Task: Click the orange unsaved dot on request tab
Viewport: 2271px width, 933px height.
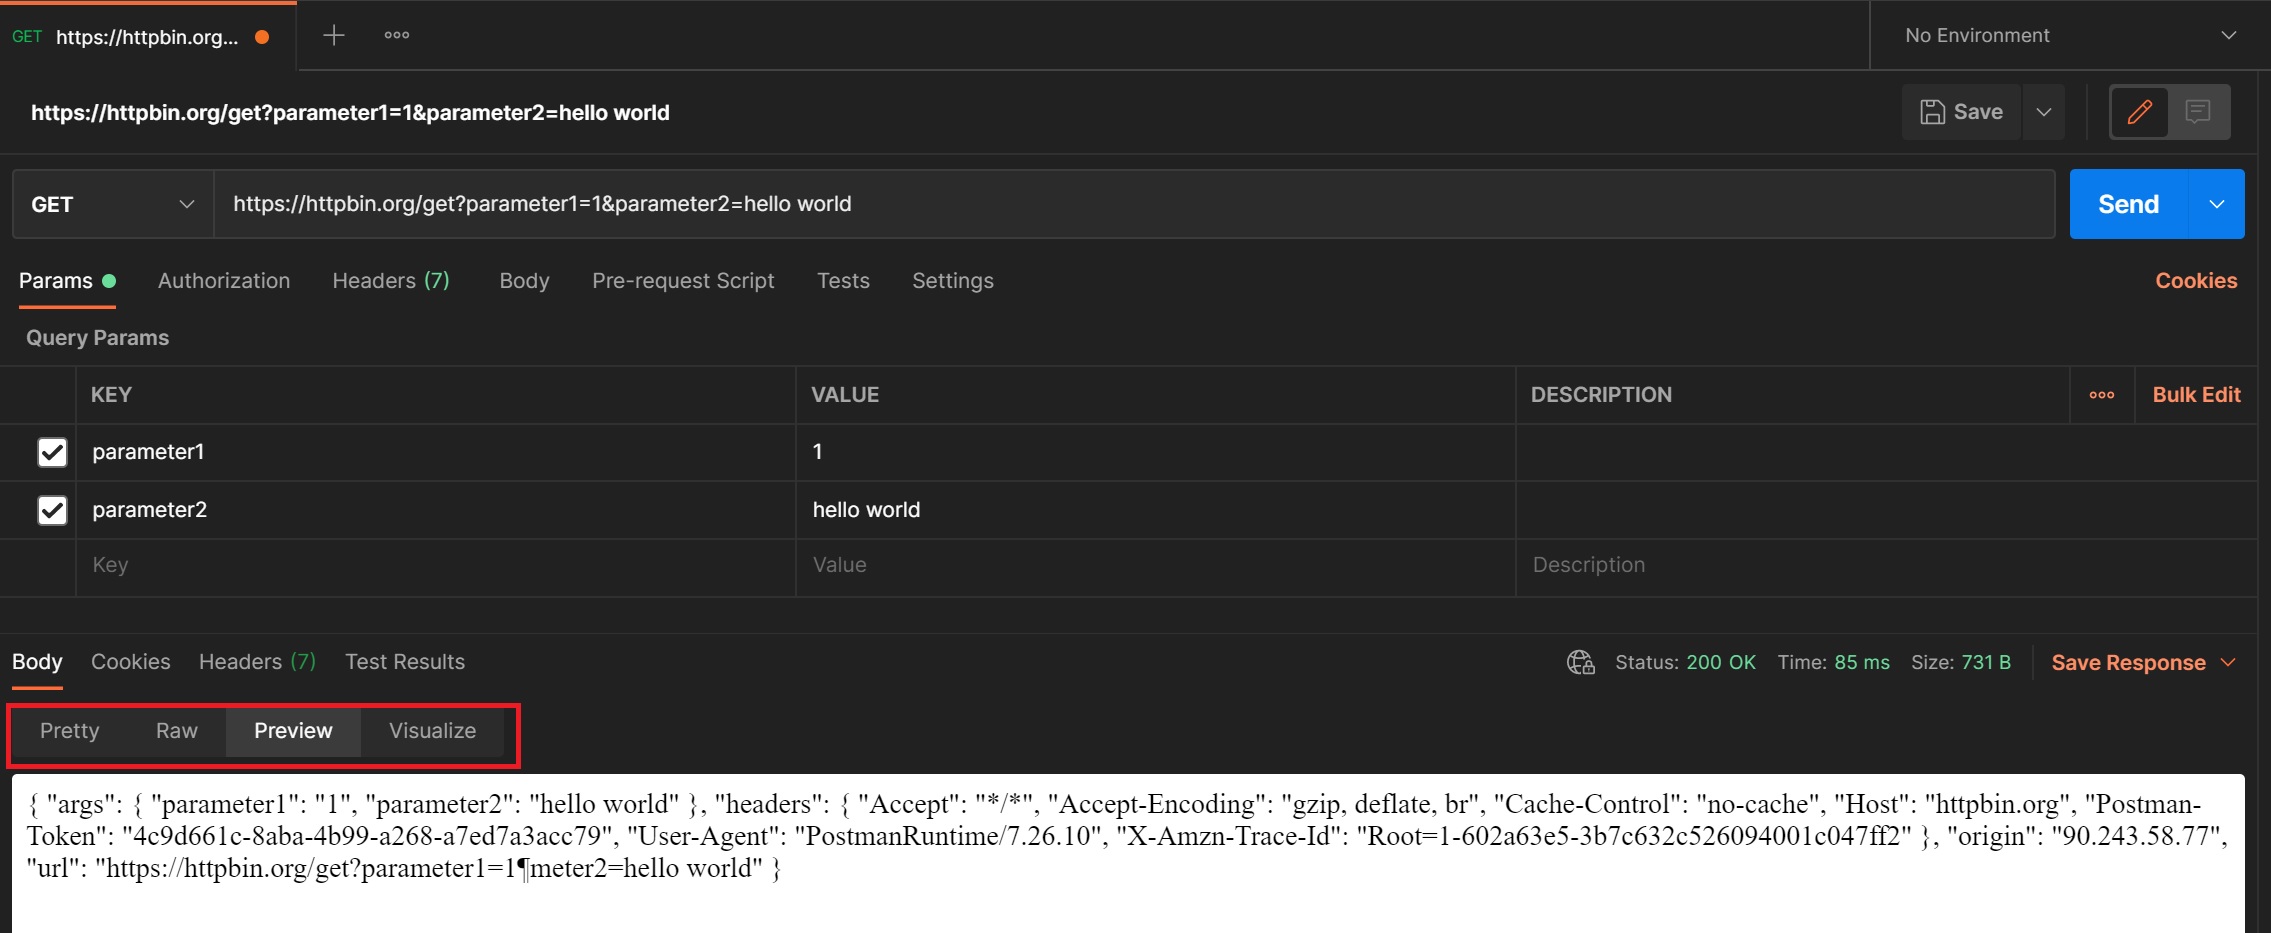Action: 262,37
